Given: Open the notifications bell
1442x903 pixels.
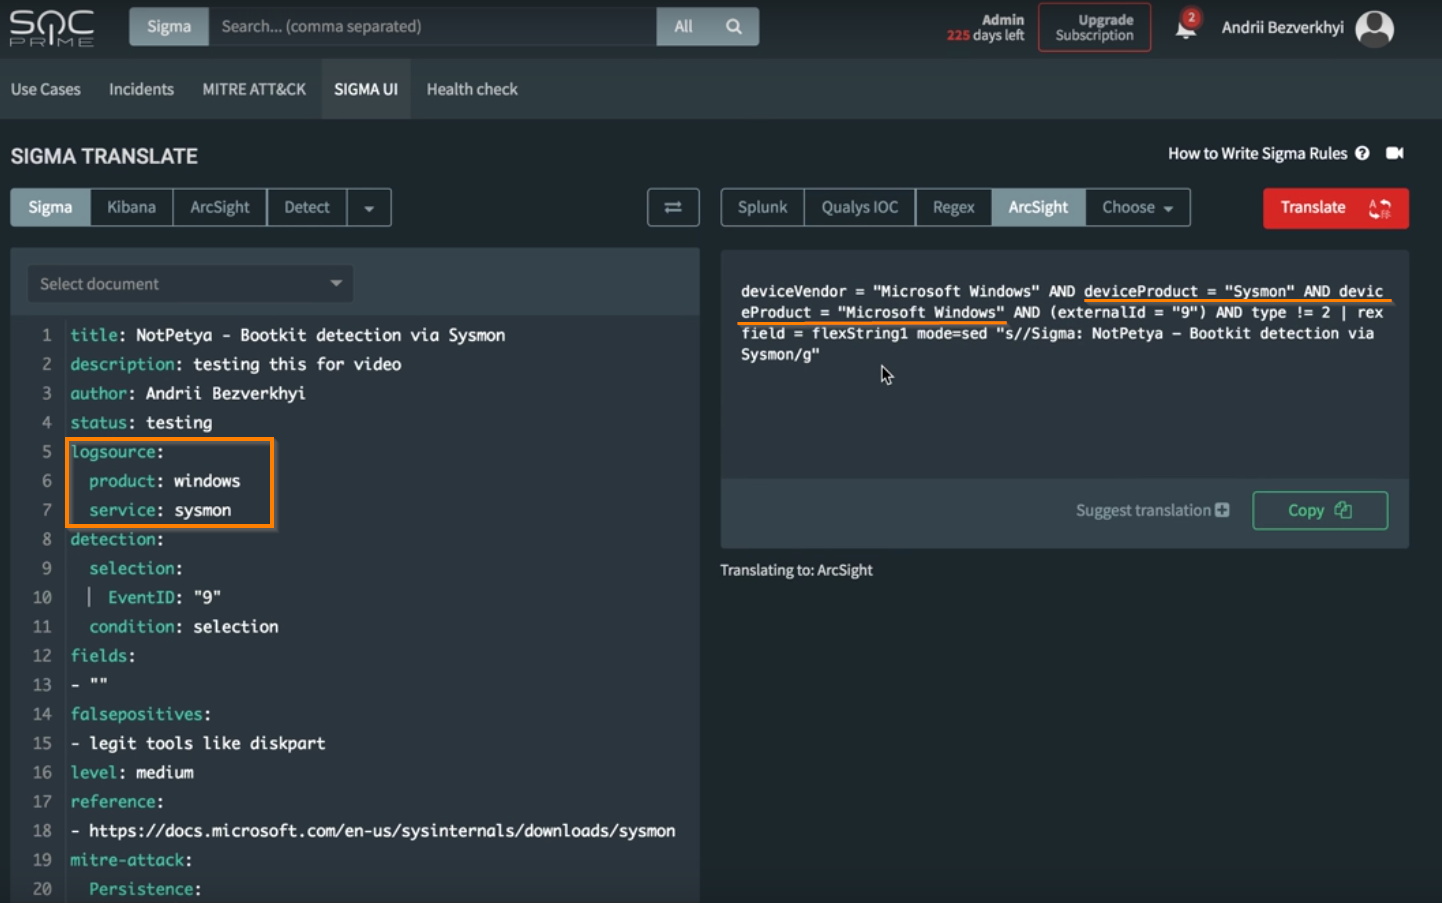Looking at the screenshot, I should click(1186, 27).
